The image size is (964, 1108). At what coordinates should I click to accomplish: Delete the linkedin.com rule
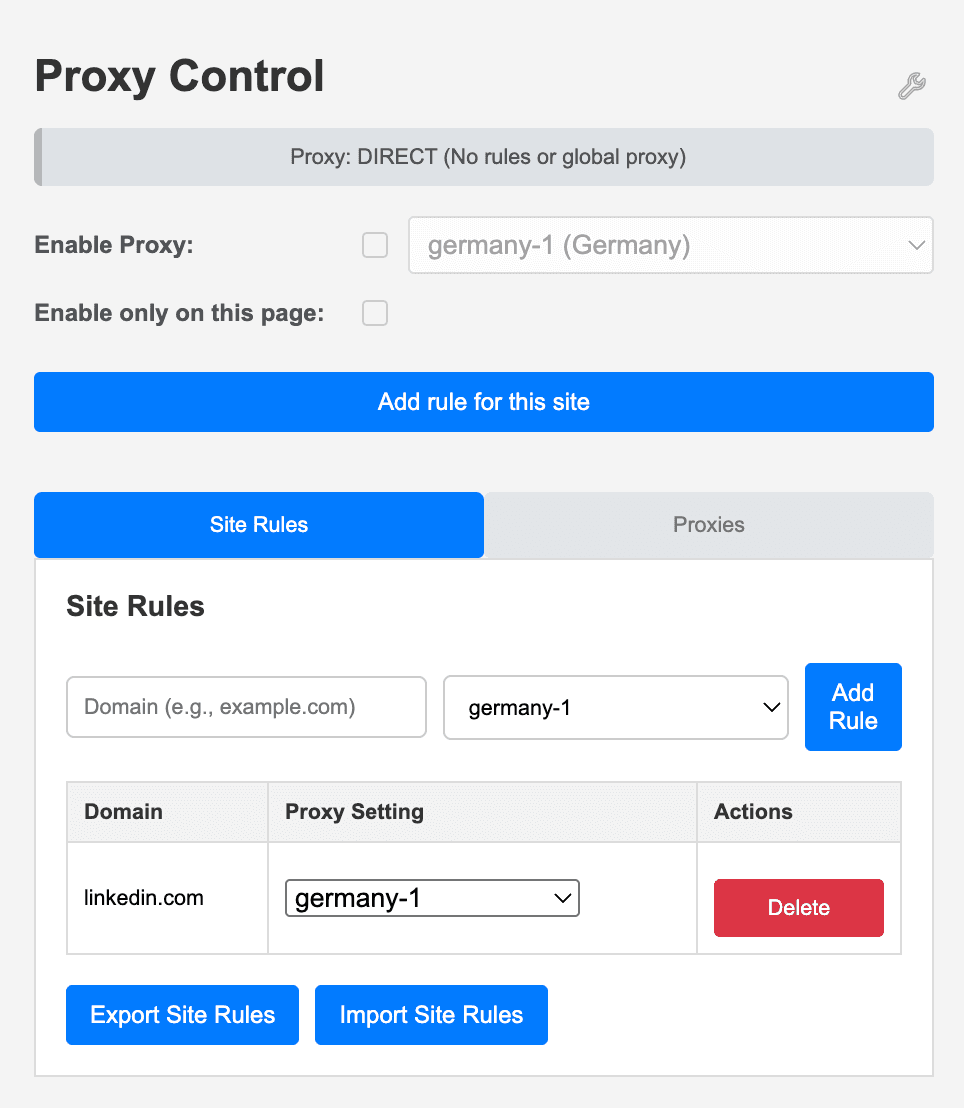click(798, 907)
